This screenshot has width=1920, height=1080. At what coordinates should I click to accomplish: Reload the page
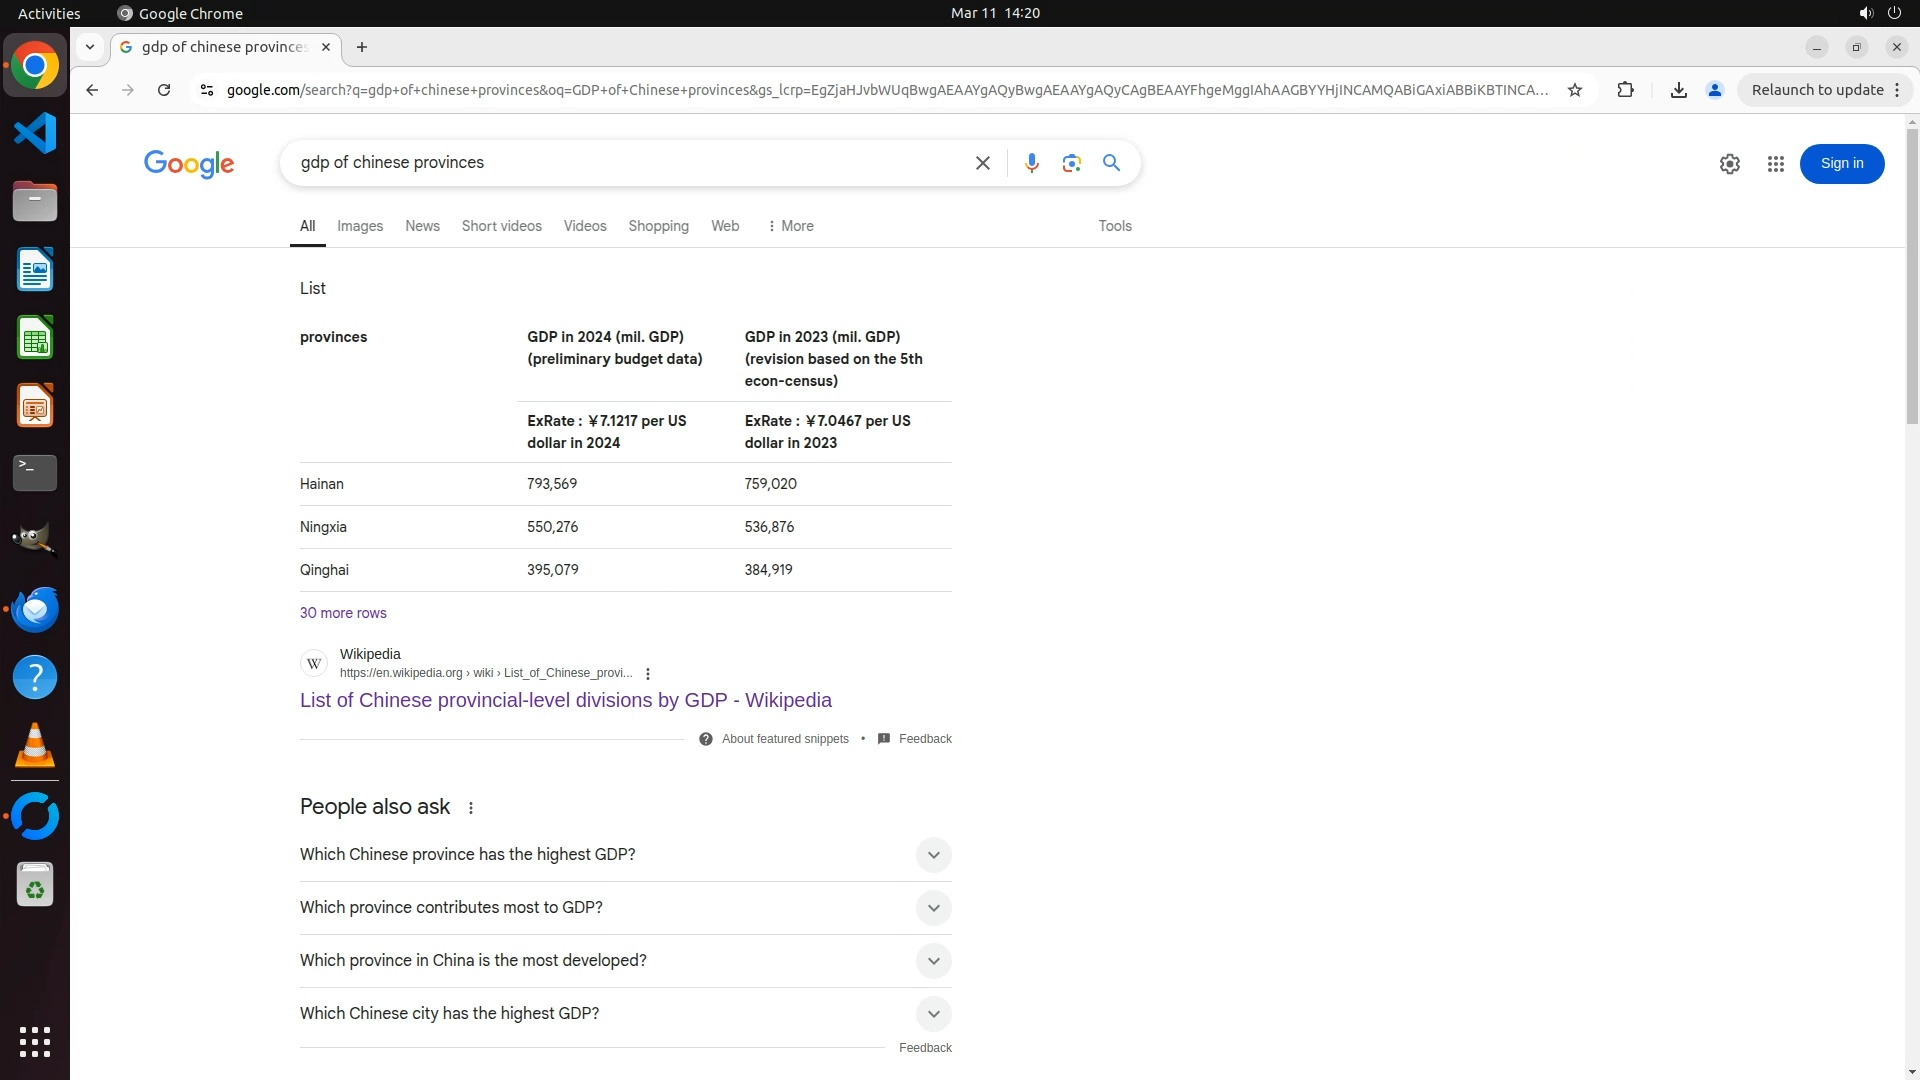(164, 90)
